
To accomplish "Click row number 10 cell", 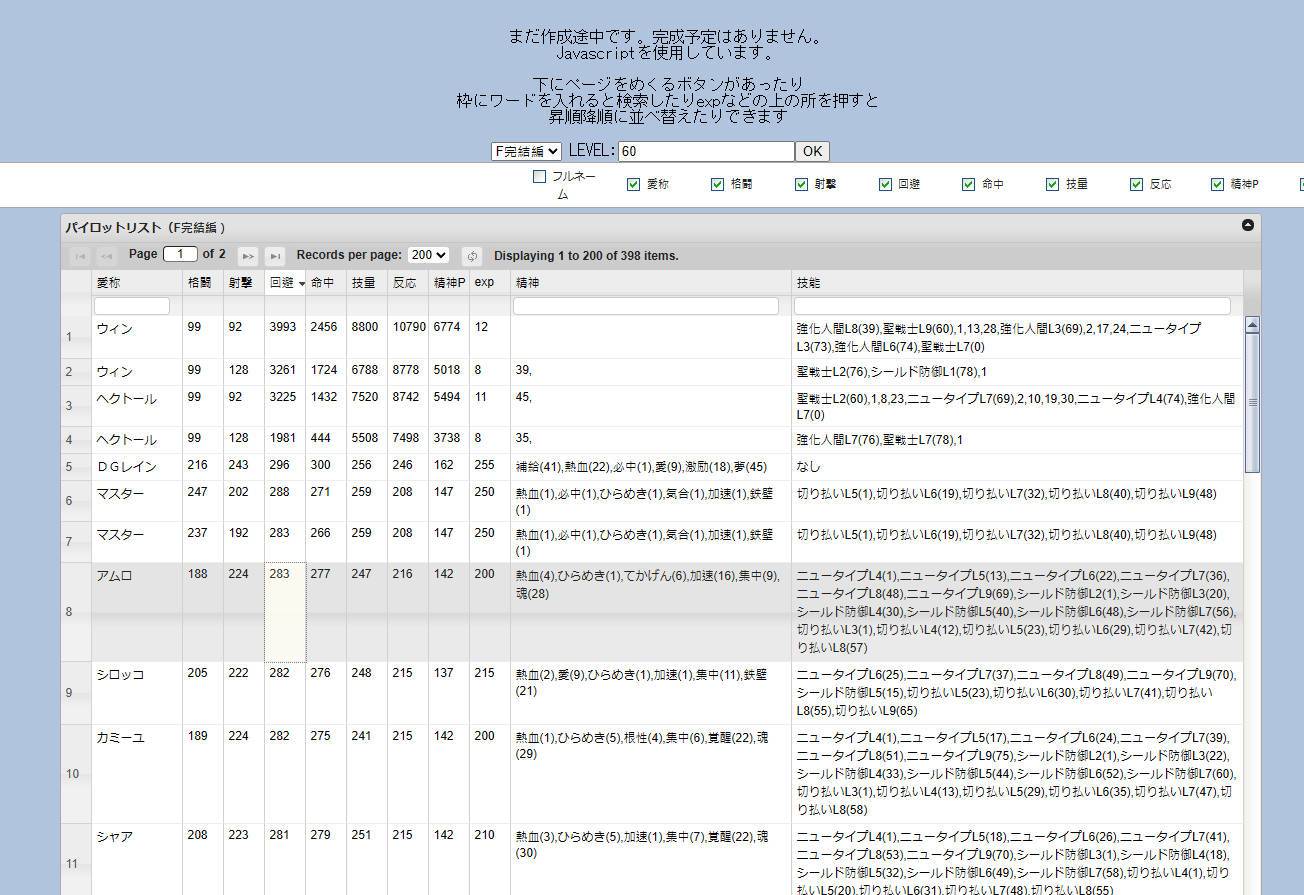I will click(x=76, y=774).
